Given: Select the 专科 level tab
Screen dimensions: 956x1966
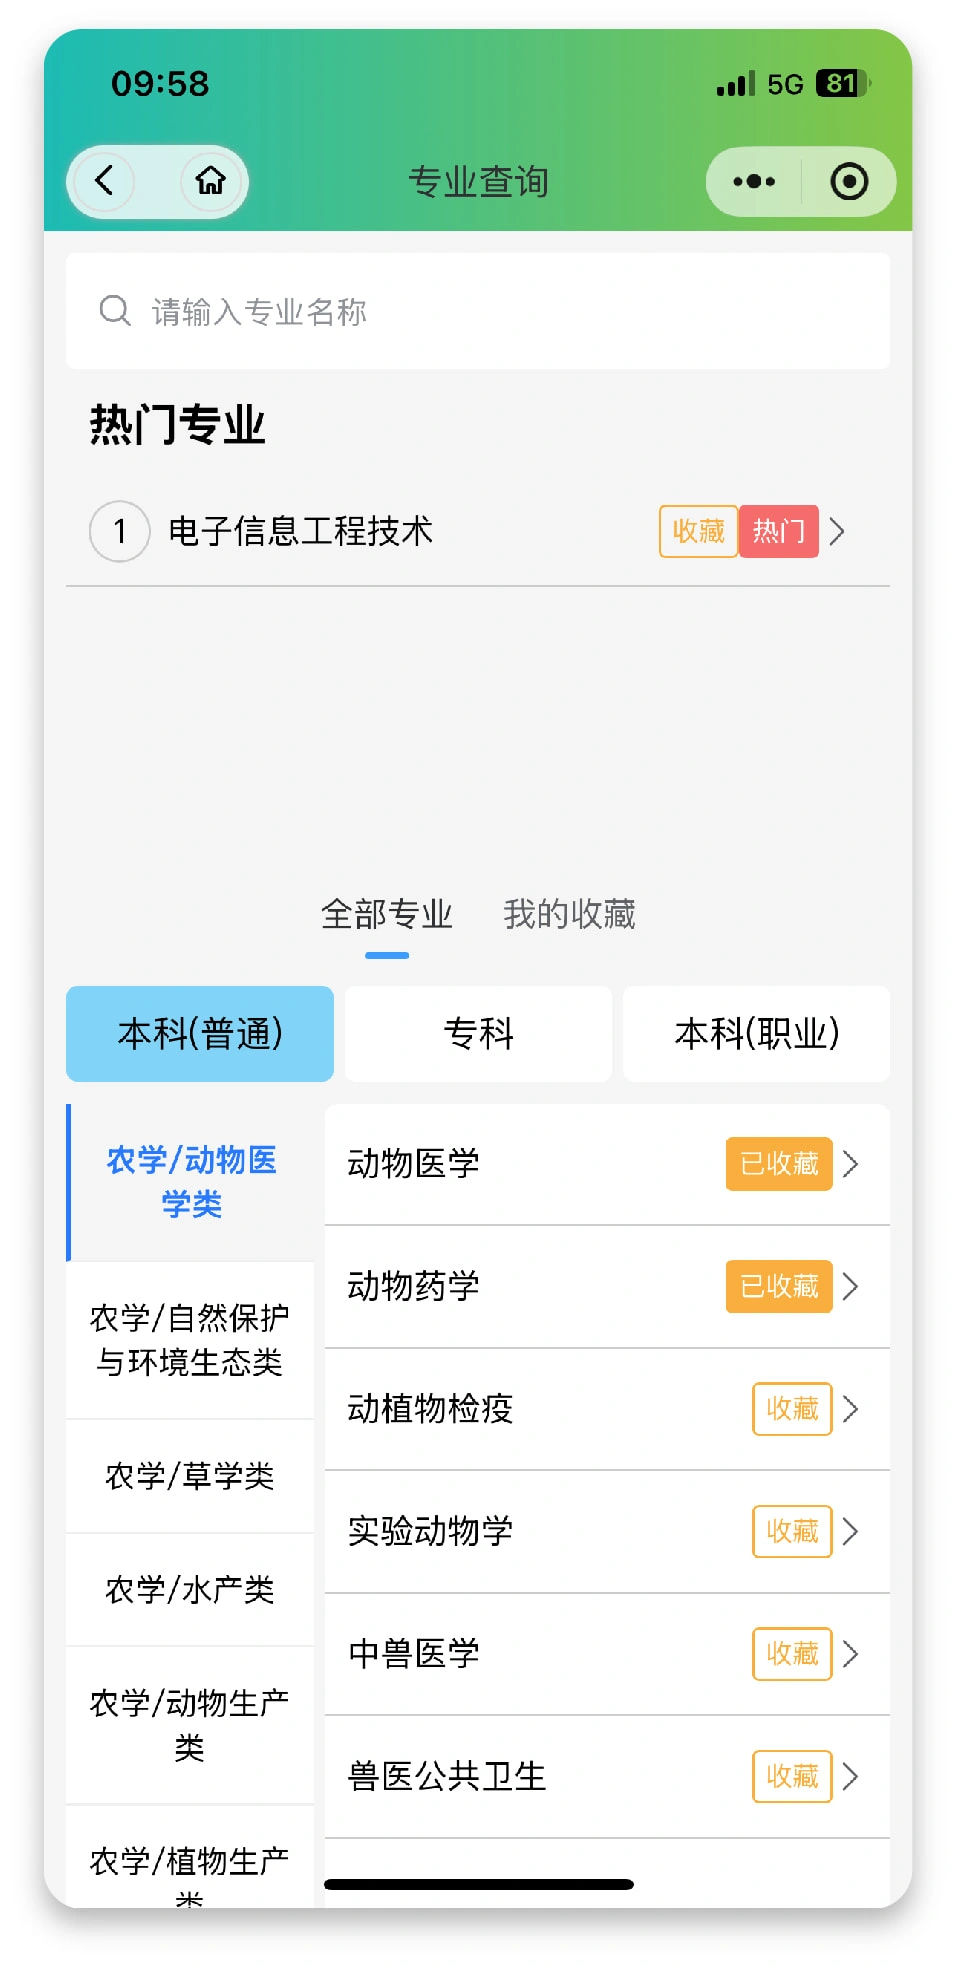Looking at the screenshot, I should (x=478, y=1034).
